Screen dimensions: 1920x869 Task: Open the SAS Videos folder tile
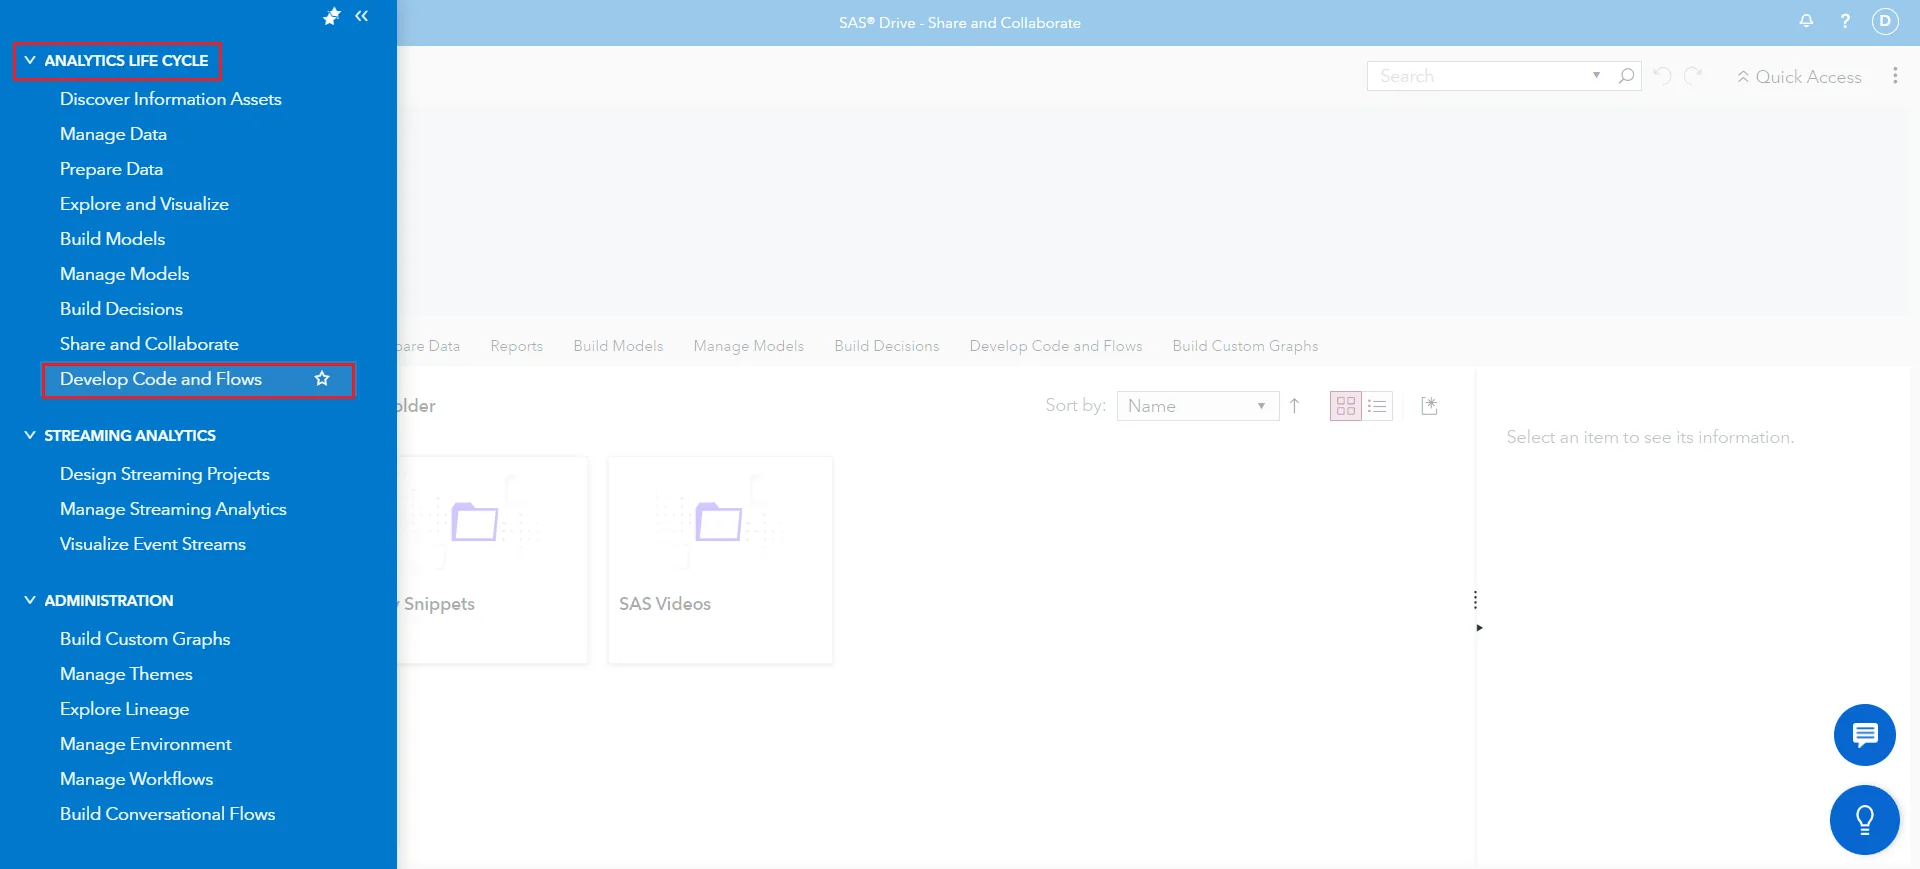(x=720, y=558)
